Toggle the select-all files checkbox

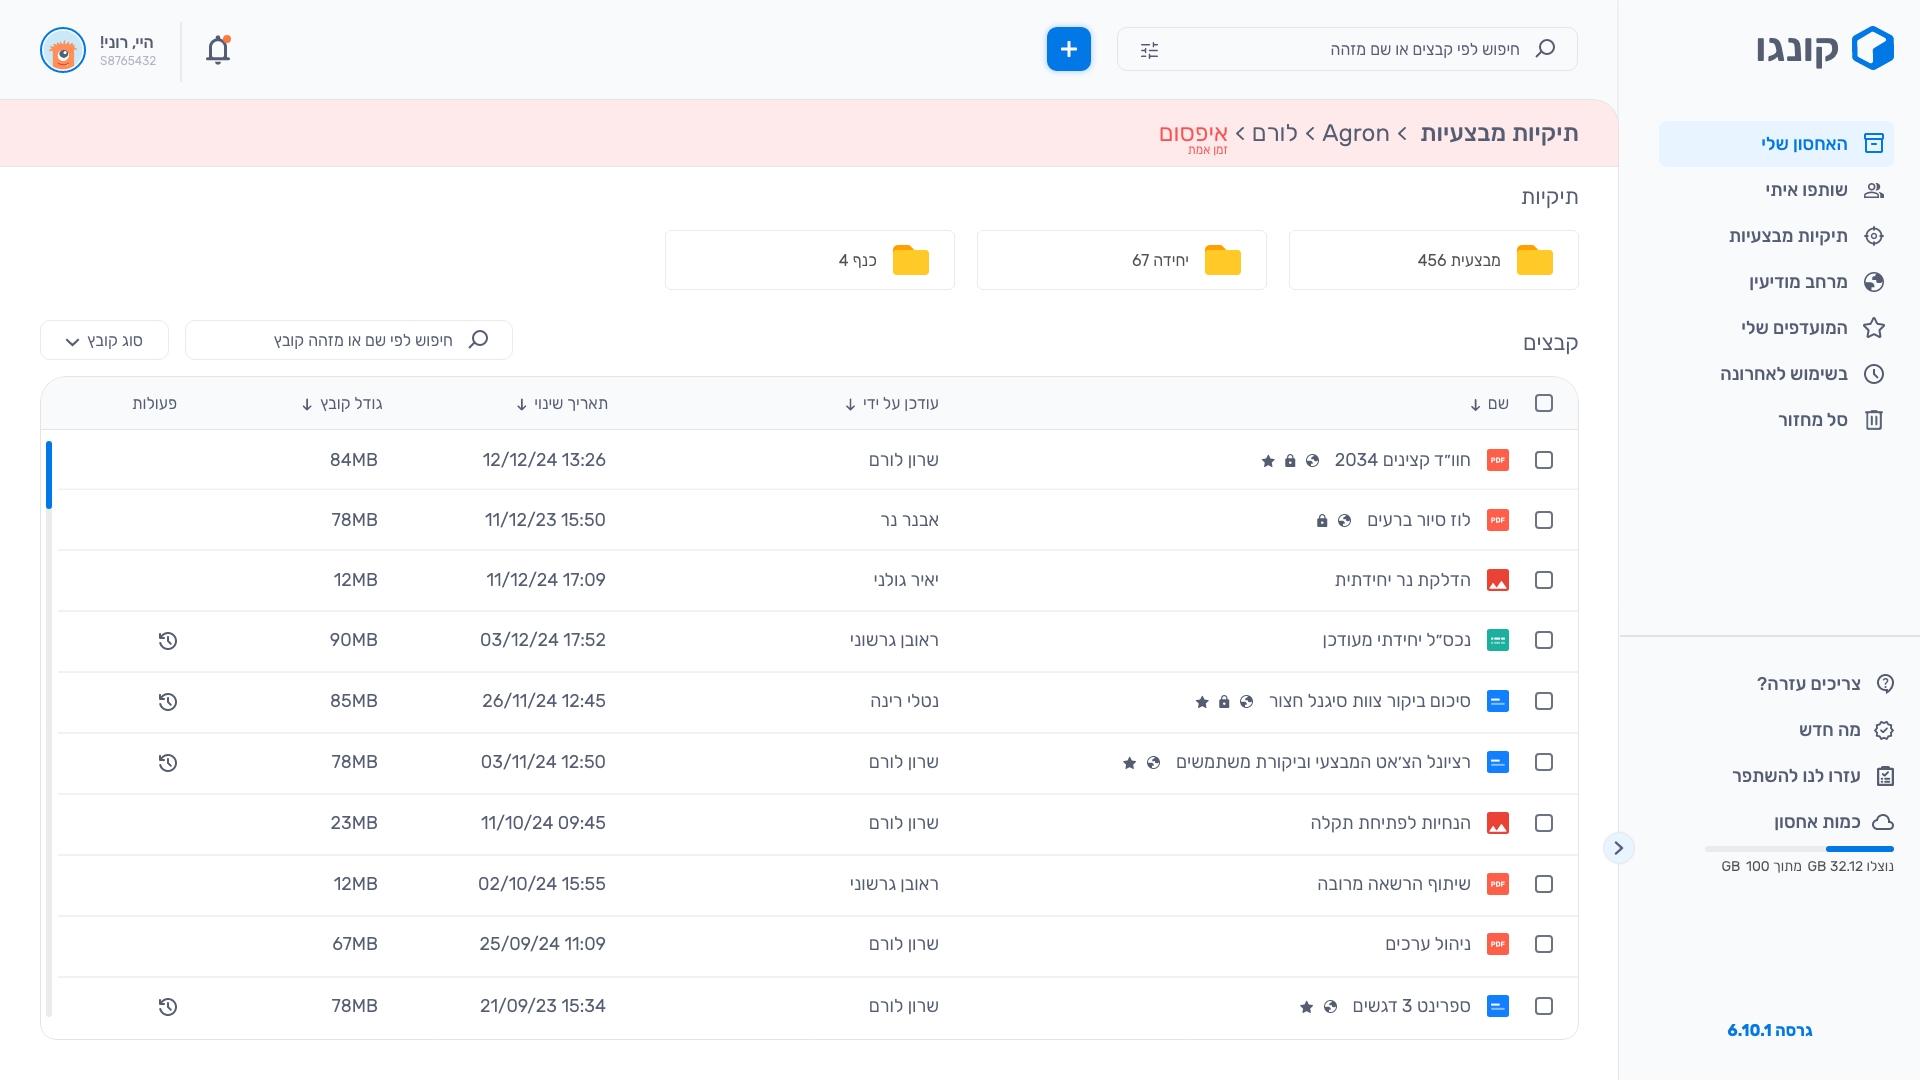1544,403
